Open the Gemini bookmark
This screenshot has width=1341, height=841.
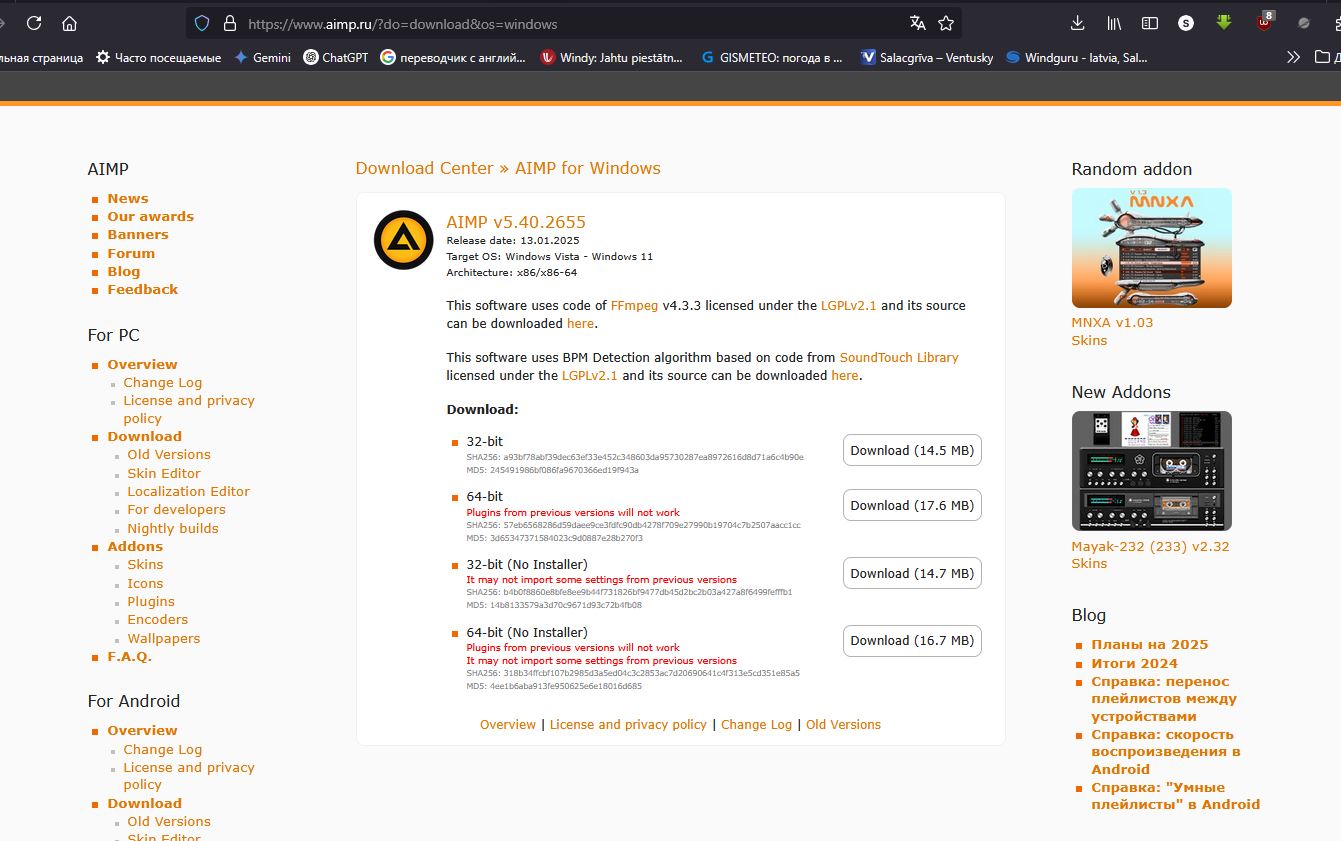262,57
